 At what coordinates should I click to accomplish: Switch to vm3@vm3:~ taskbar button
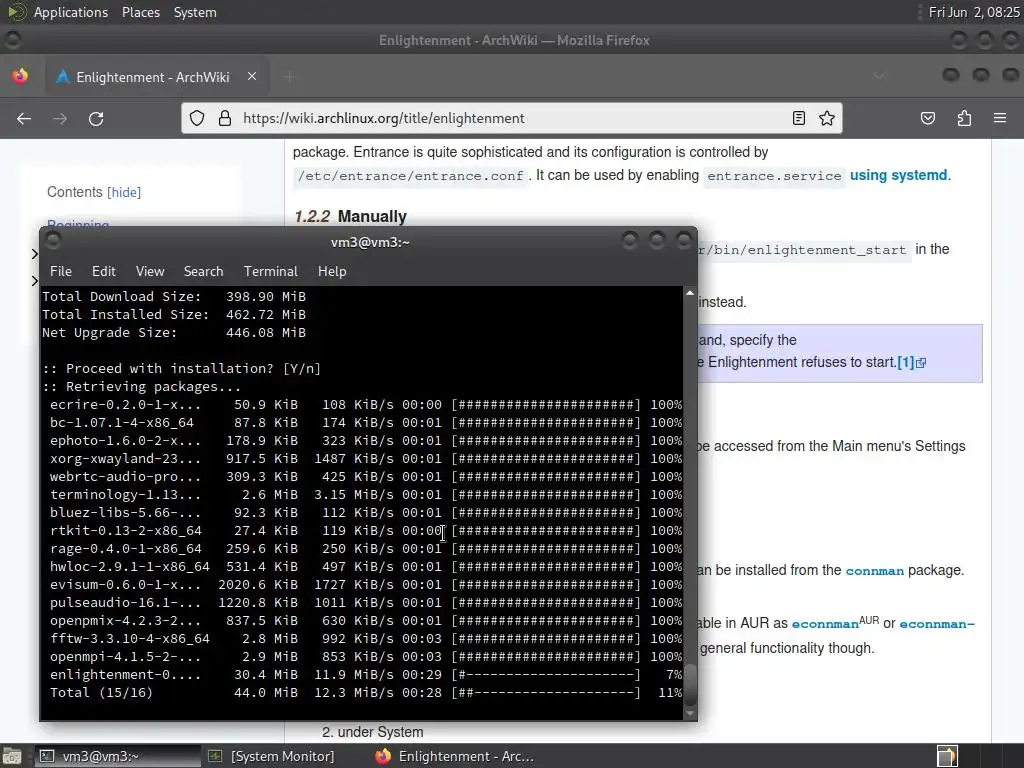pos(116,756)
